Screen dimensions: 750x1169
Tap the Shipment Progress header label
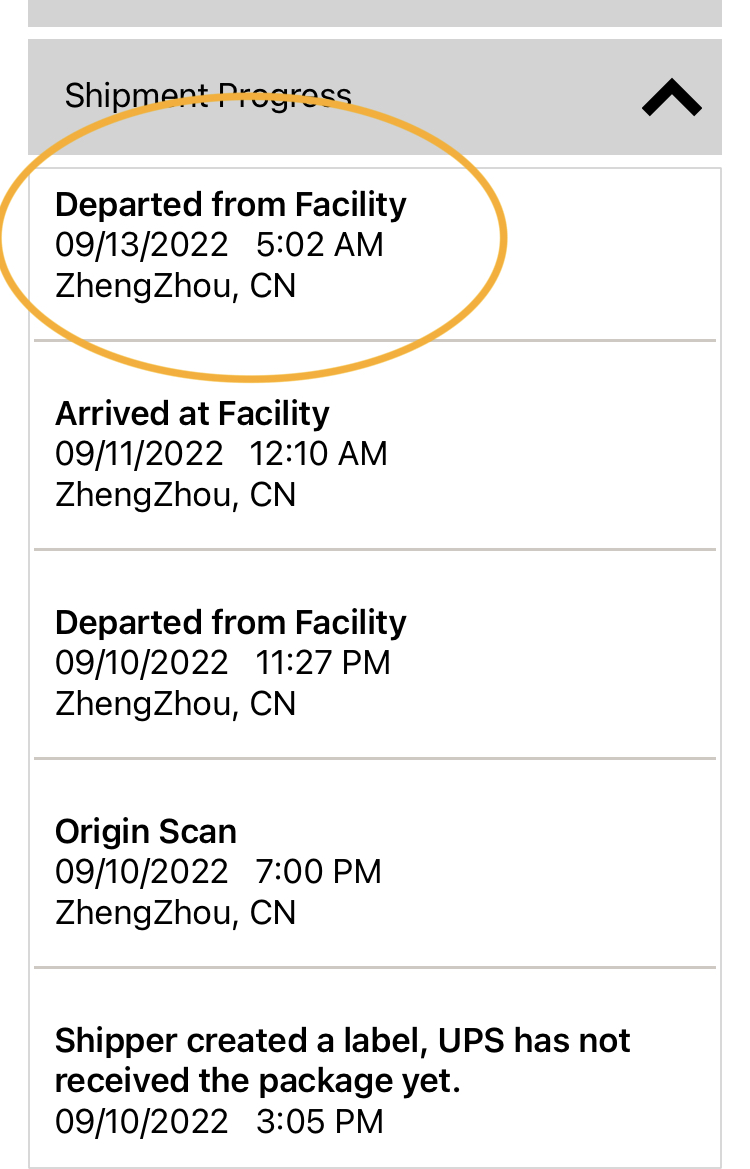tap(208, 97)
